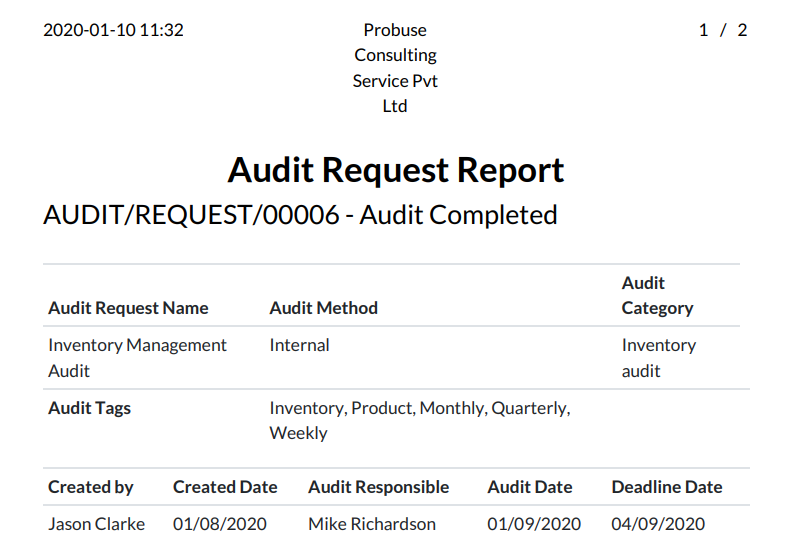Select the Inventory Management Audit cell
788x547 pixels.
[x=137, y=358]
